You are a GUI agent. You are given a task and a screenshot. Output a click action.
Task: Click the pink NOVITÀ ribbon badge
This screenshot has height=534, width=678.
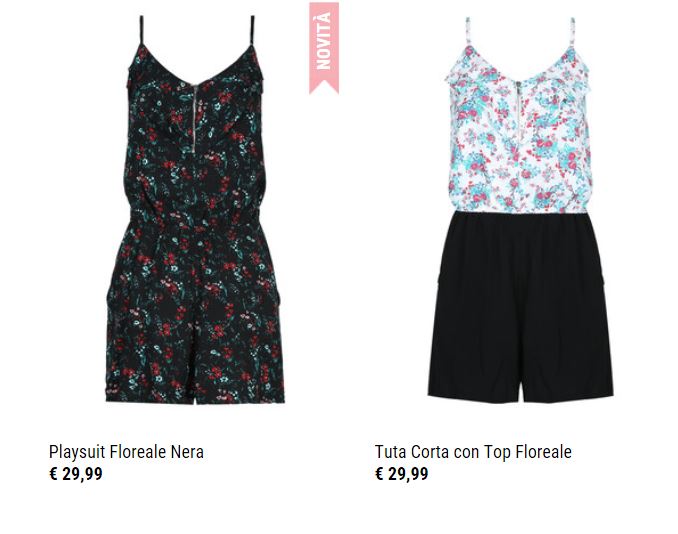coord(324,48)
